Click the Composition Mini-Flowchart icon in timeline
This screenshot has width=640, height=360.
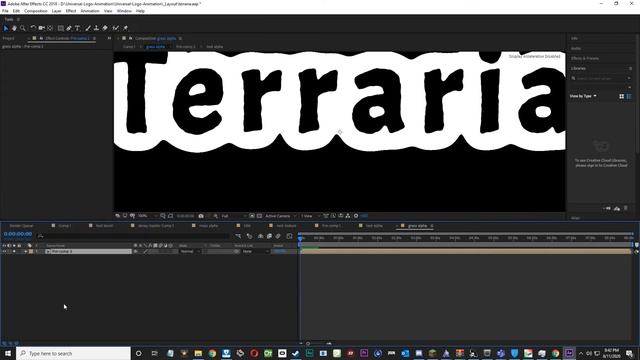(x=238, y=236)
